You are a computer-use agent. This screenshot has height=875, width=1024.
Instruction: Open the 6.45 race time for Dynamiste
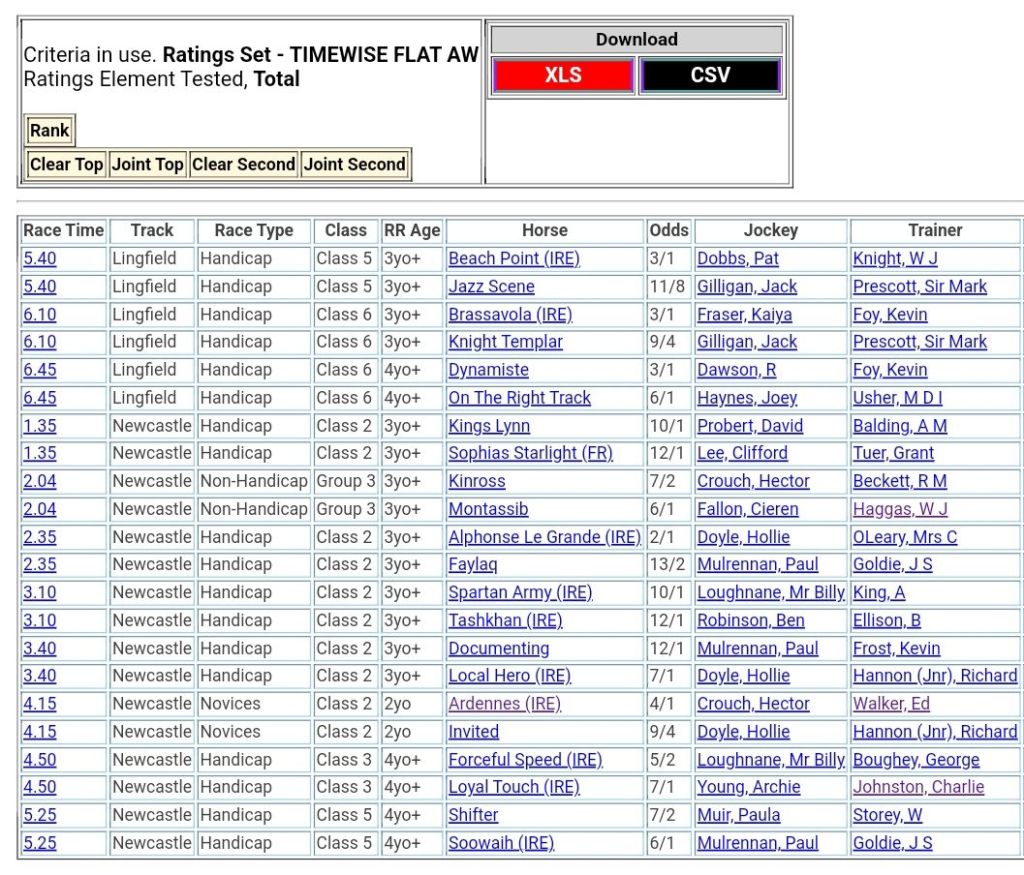[40, 370]
